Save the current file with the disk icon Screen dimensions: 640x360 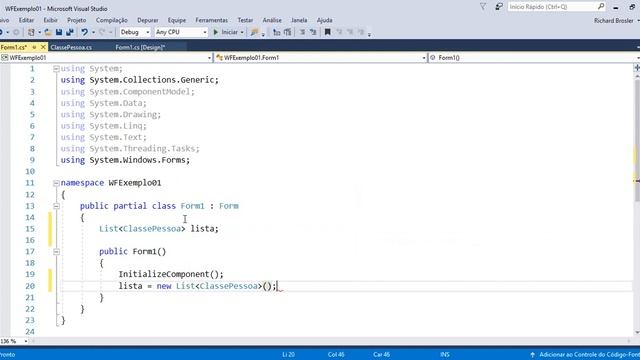59,32
